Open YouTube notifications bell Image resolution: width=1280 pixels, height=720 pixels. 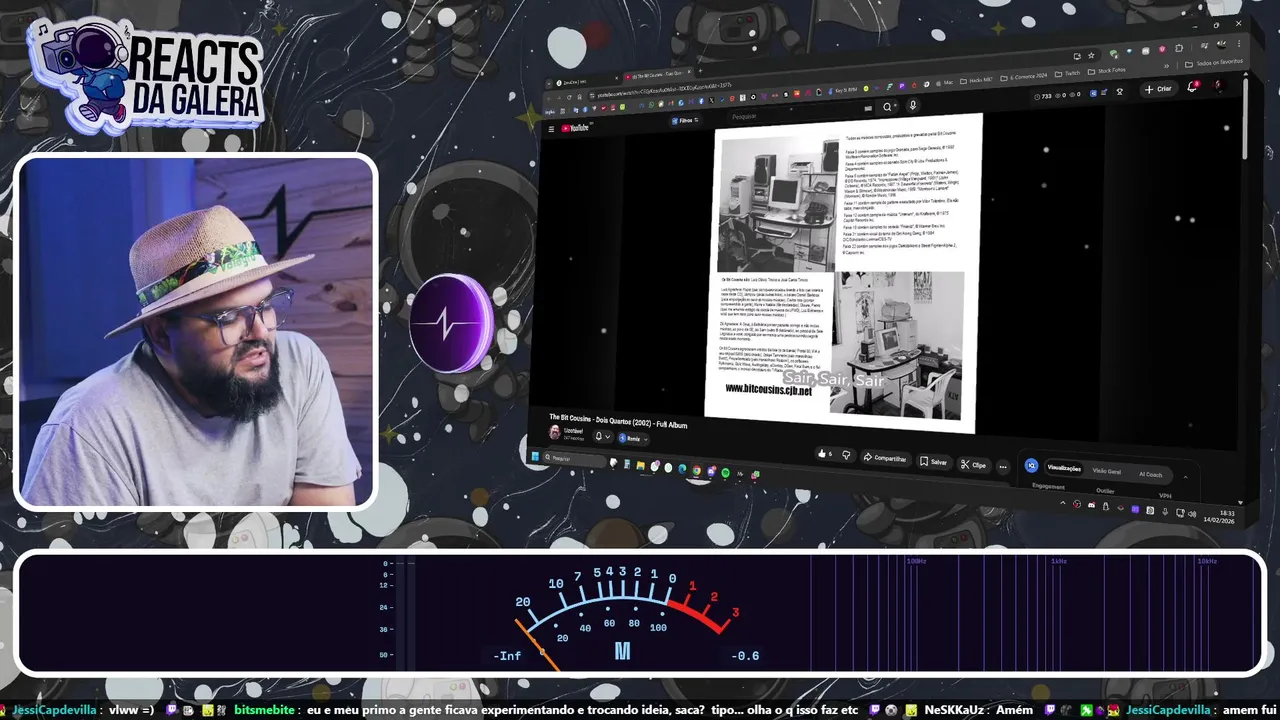pos(1192,87)
